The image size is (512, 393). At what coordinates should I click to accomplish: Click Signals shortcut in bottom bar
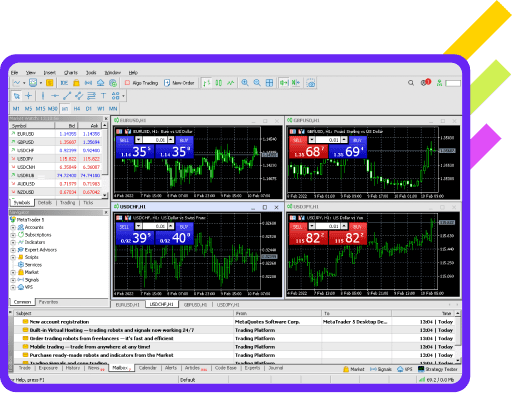click(381, 369)
